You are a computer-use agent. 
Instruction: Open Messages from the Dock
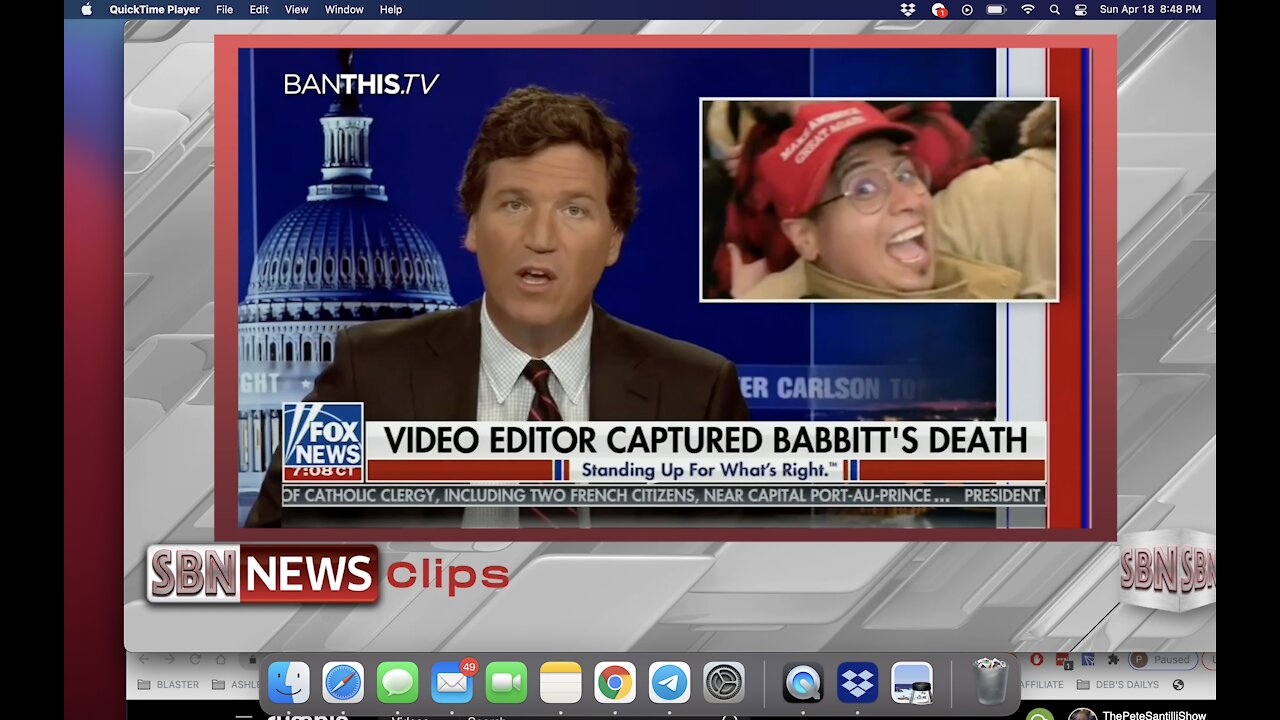tap(398, 683)
